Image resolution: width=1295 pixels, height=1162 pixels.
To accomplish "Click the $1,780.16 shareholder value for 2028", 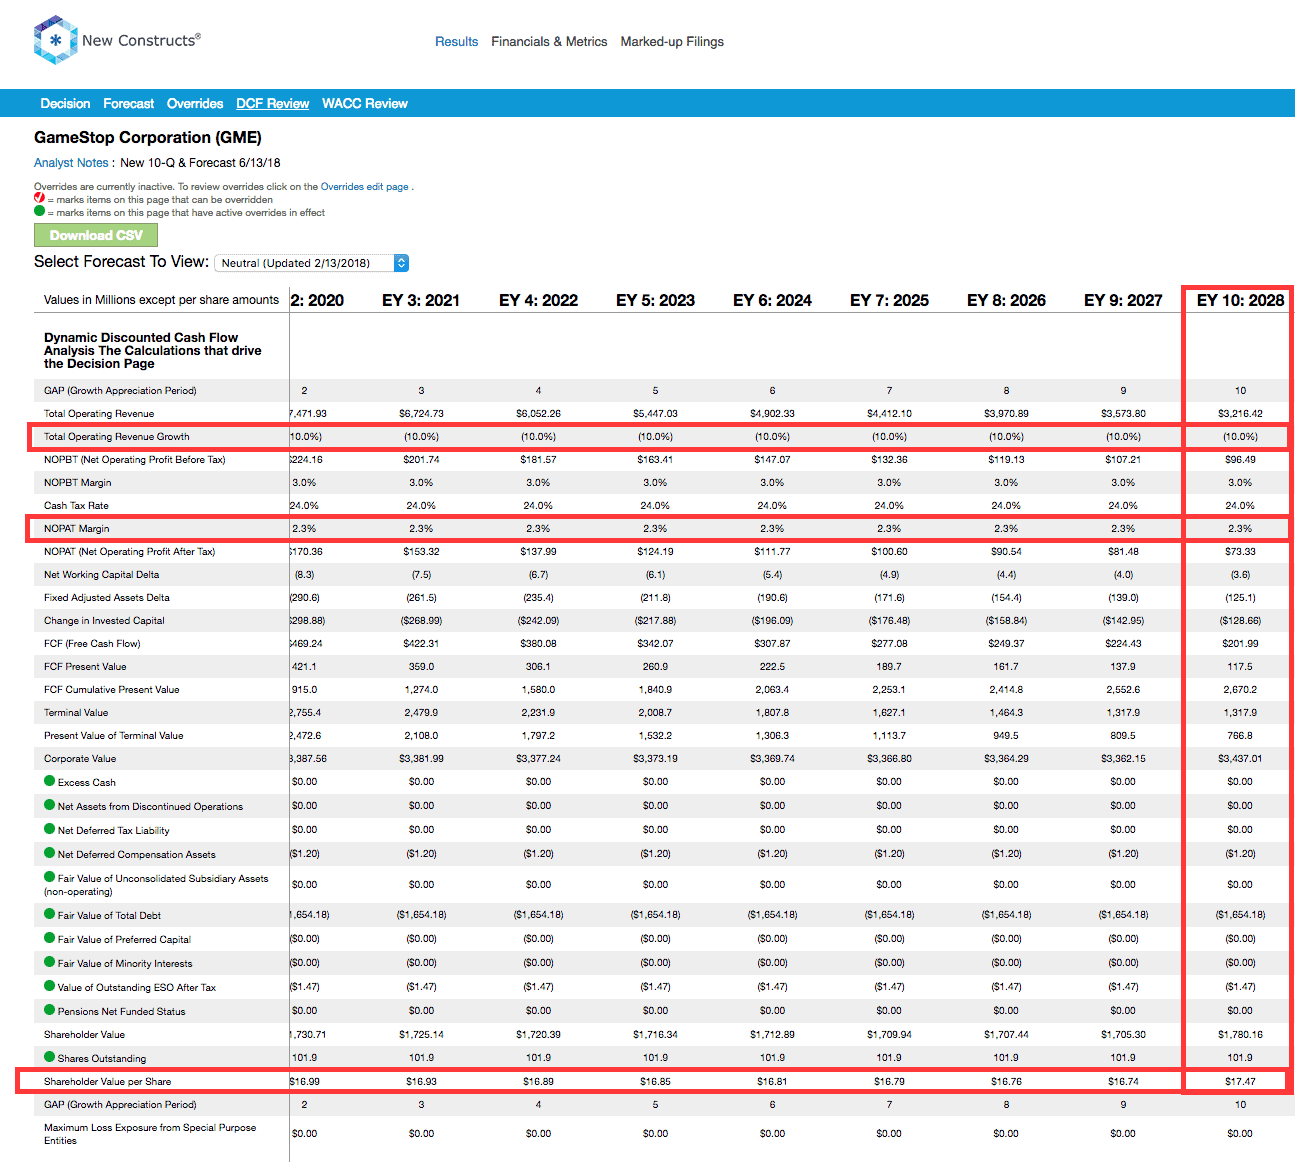I will click(1240, 1035).
